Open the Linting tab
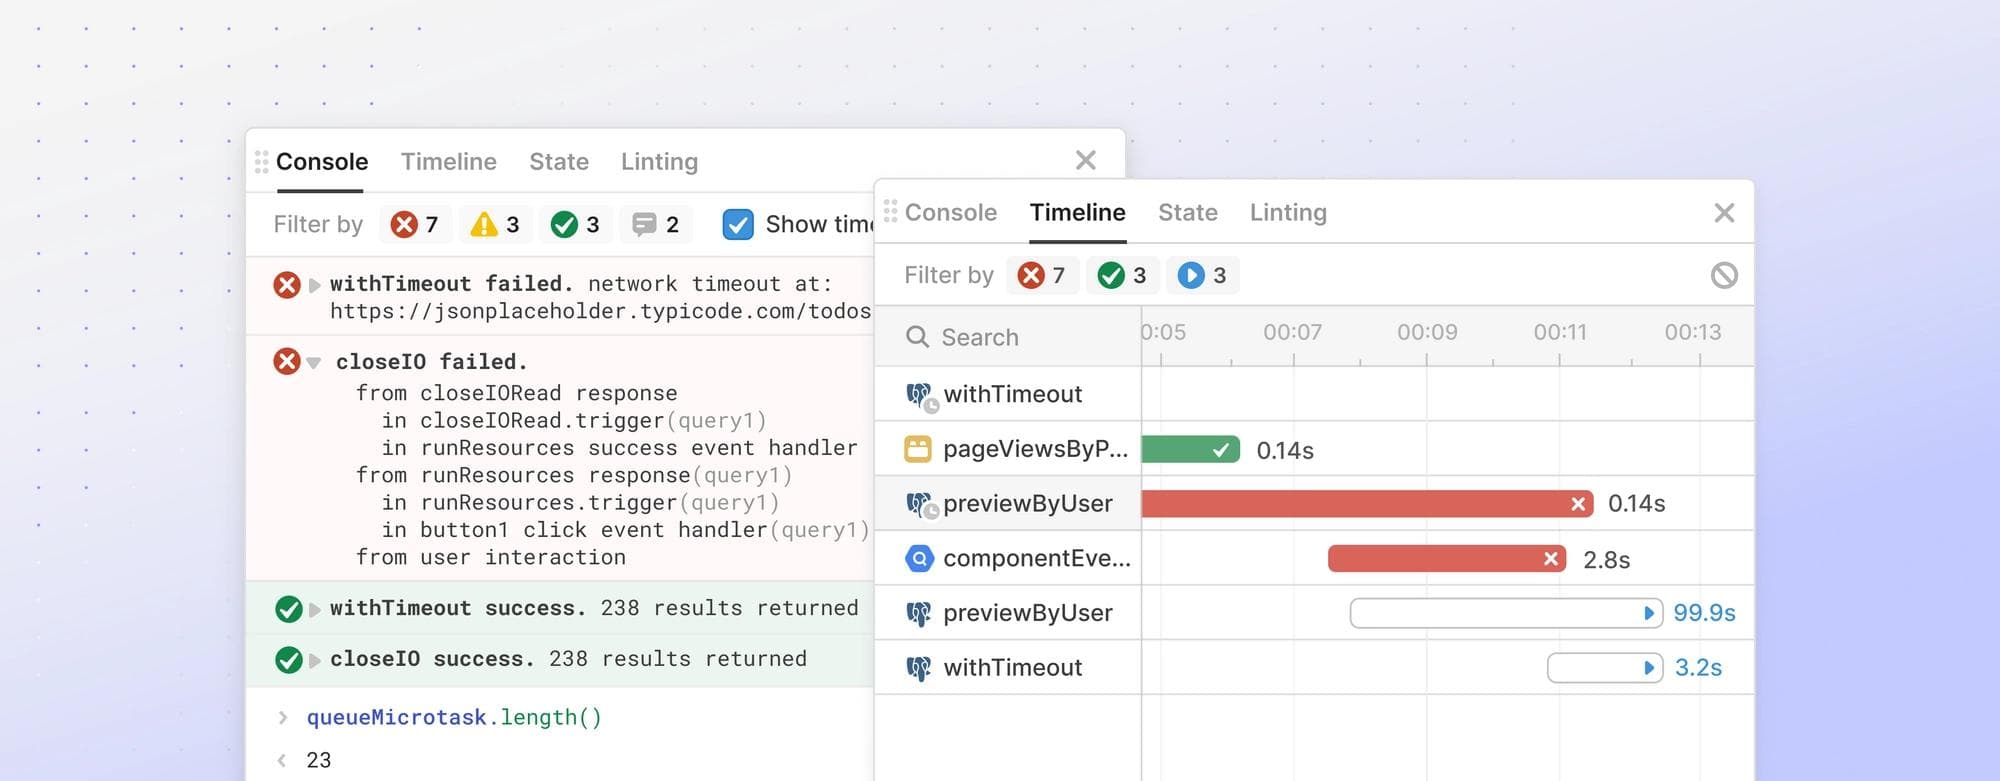The height and width of the screenshot is (781, 2000). (1288, 212)
